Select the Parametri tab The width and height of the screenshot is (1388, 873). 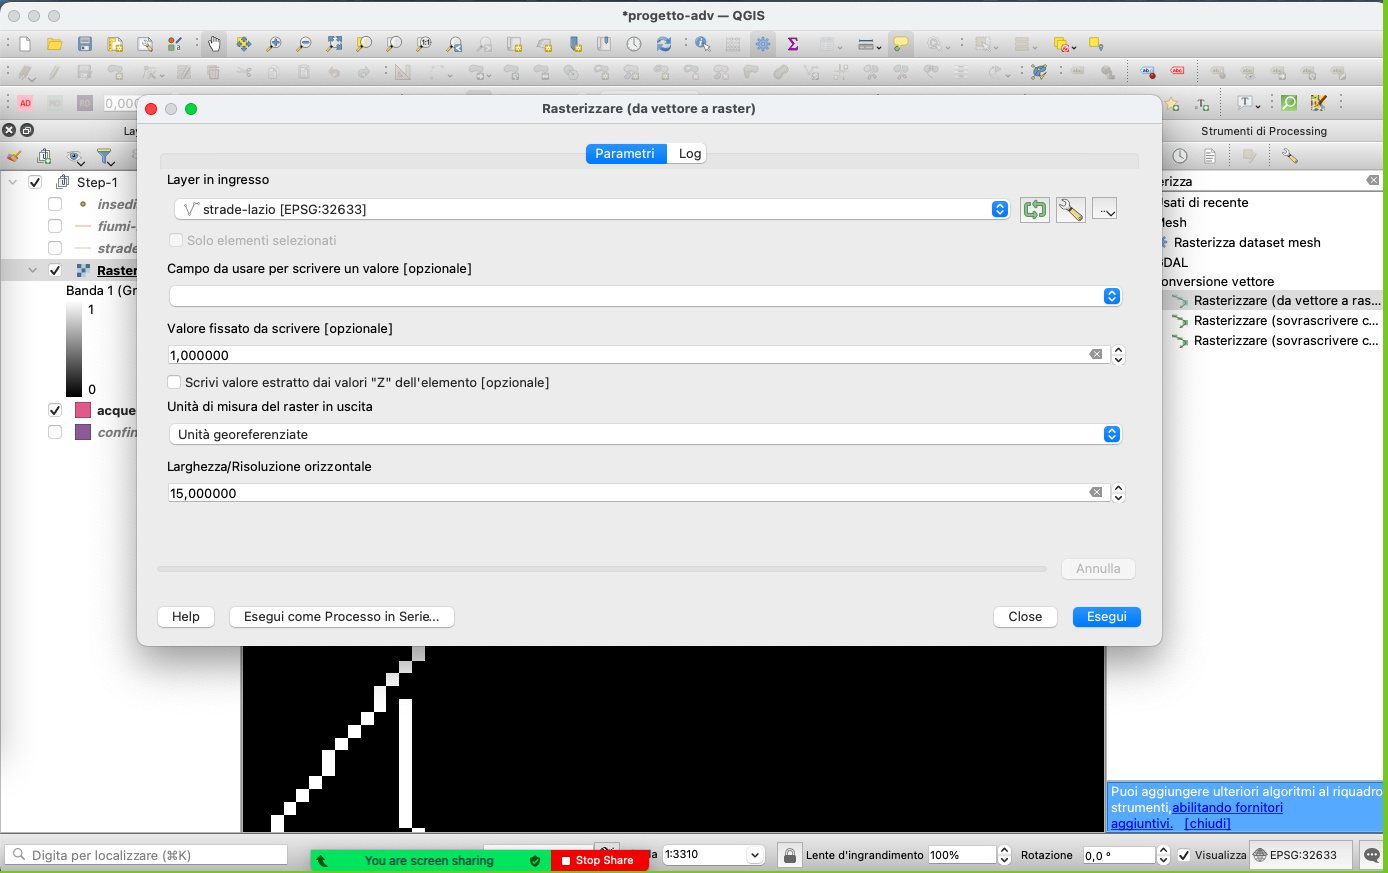625,153
